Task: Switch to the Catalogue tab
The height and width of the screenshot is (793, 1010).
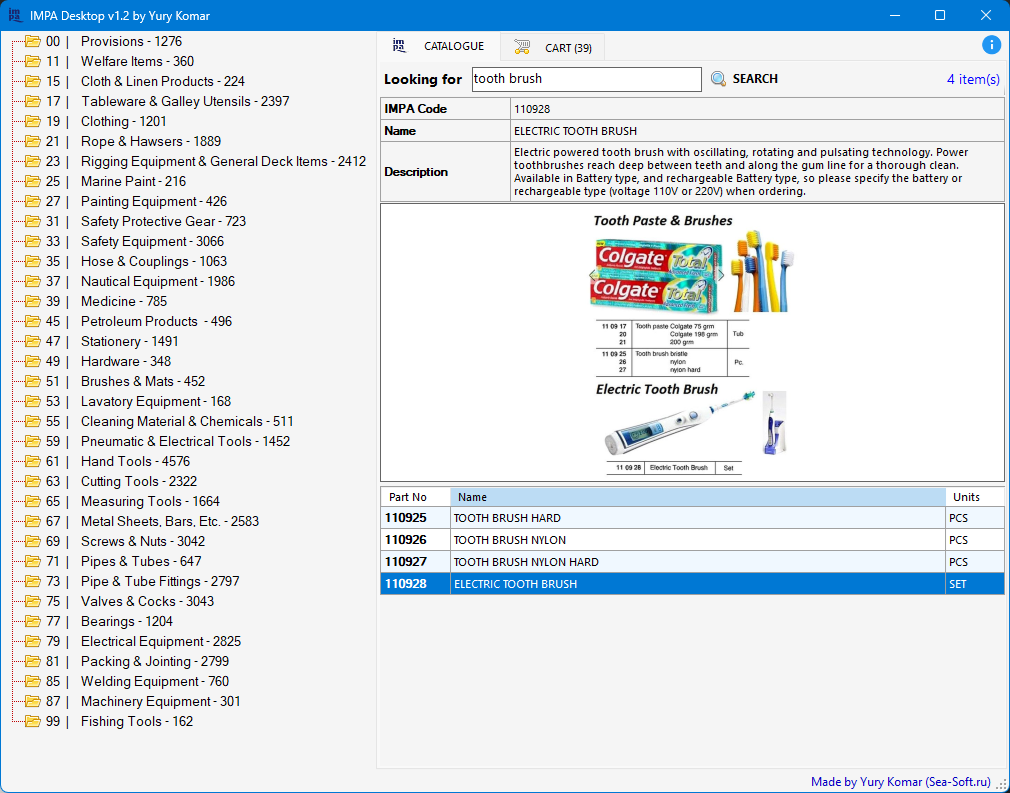Action: [440, 47]
